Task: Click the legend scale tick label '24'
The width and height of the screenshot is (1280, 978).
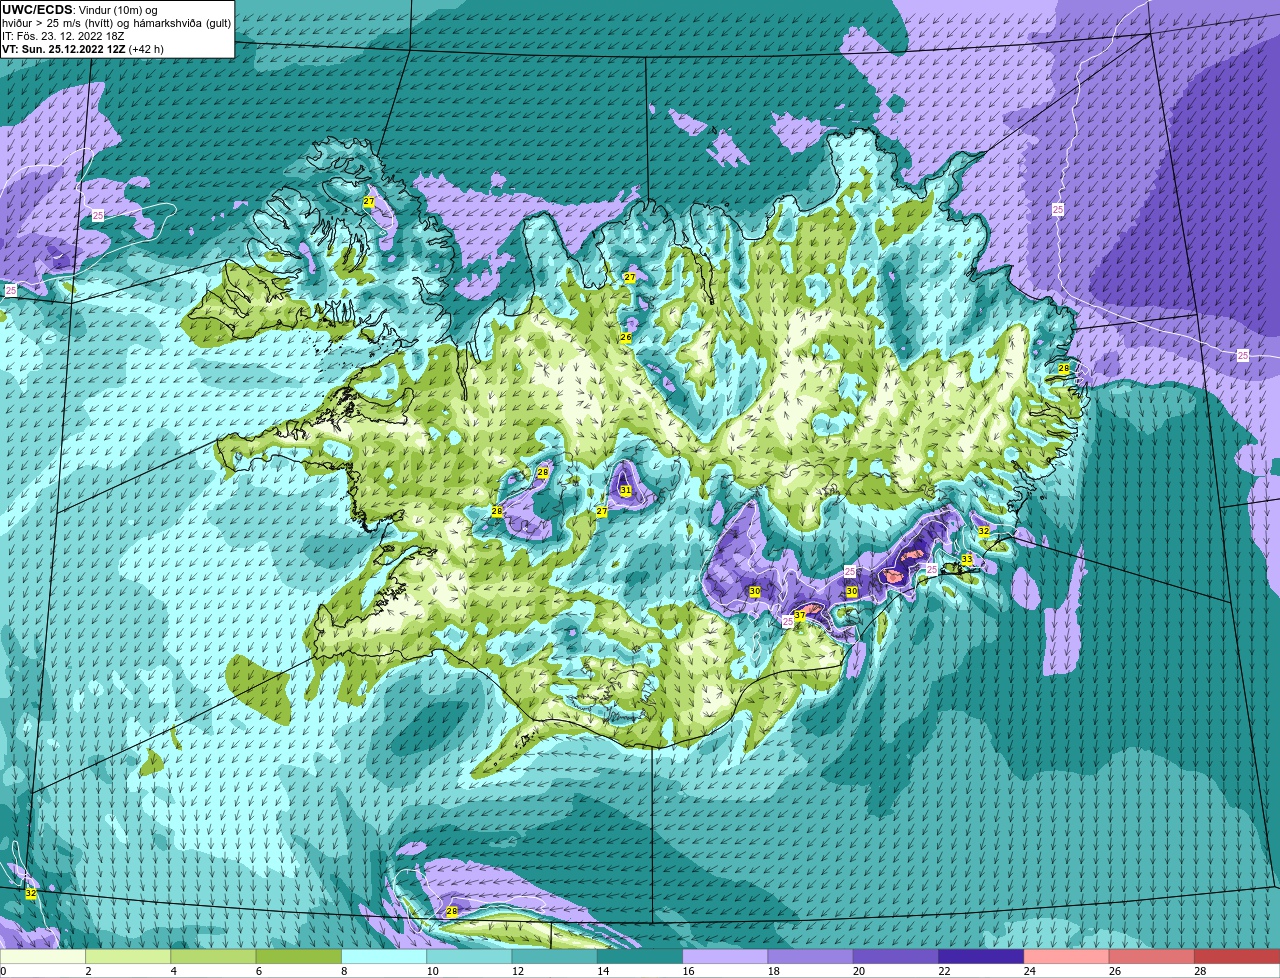Action: coord(1029,971)
